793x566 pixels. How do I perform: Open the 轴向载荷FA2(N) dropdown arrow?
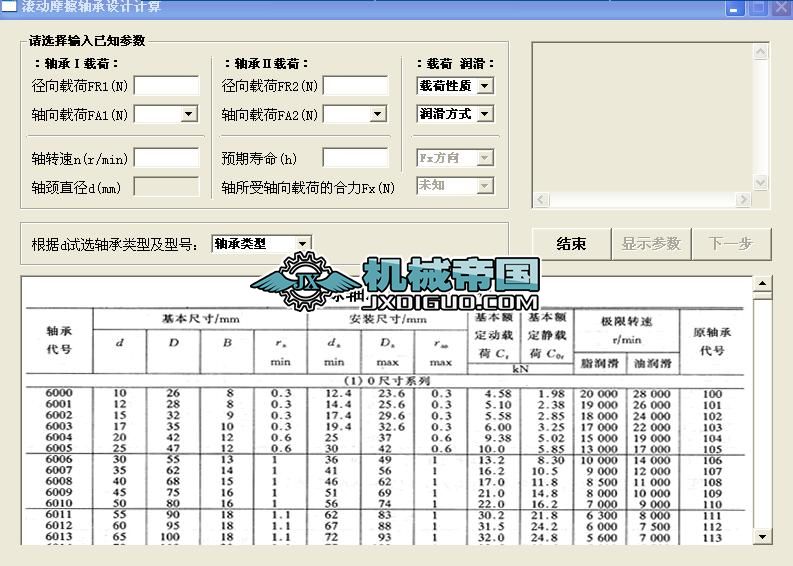377,114
